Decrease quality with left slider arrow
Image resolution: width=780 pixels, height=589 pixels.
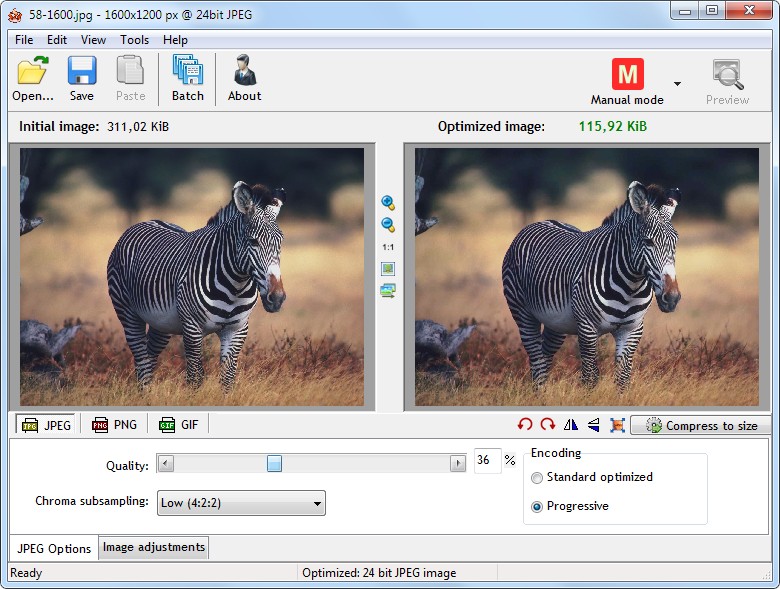click(166, 464)
